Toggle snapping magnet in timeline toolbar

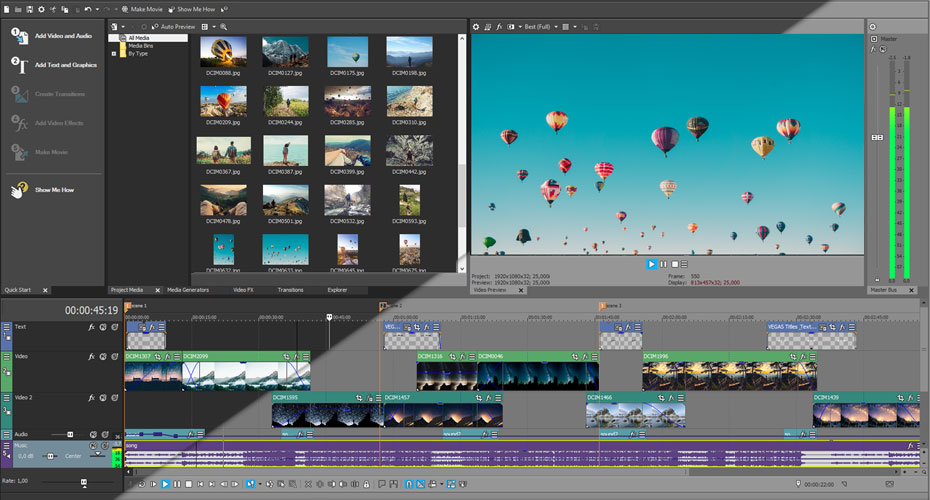tap(409, 484)
